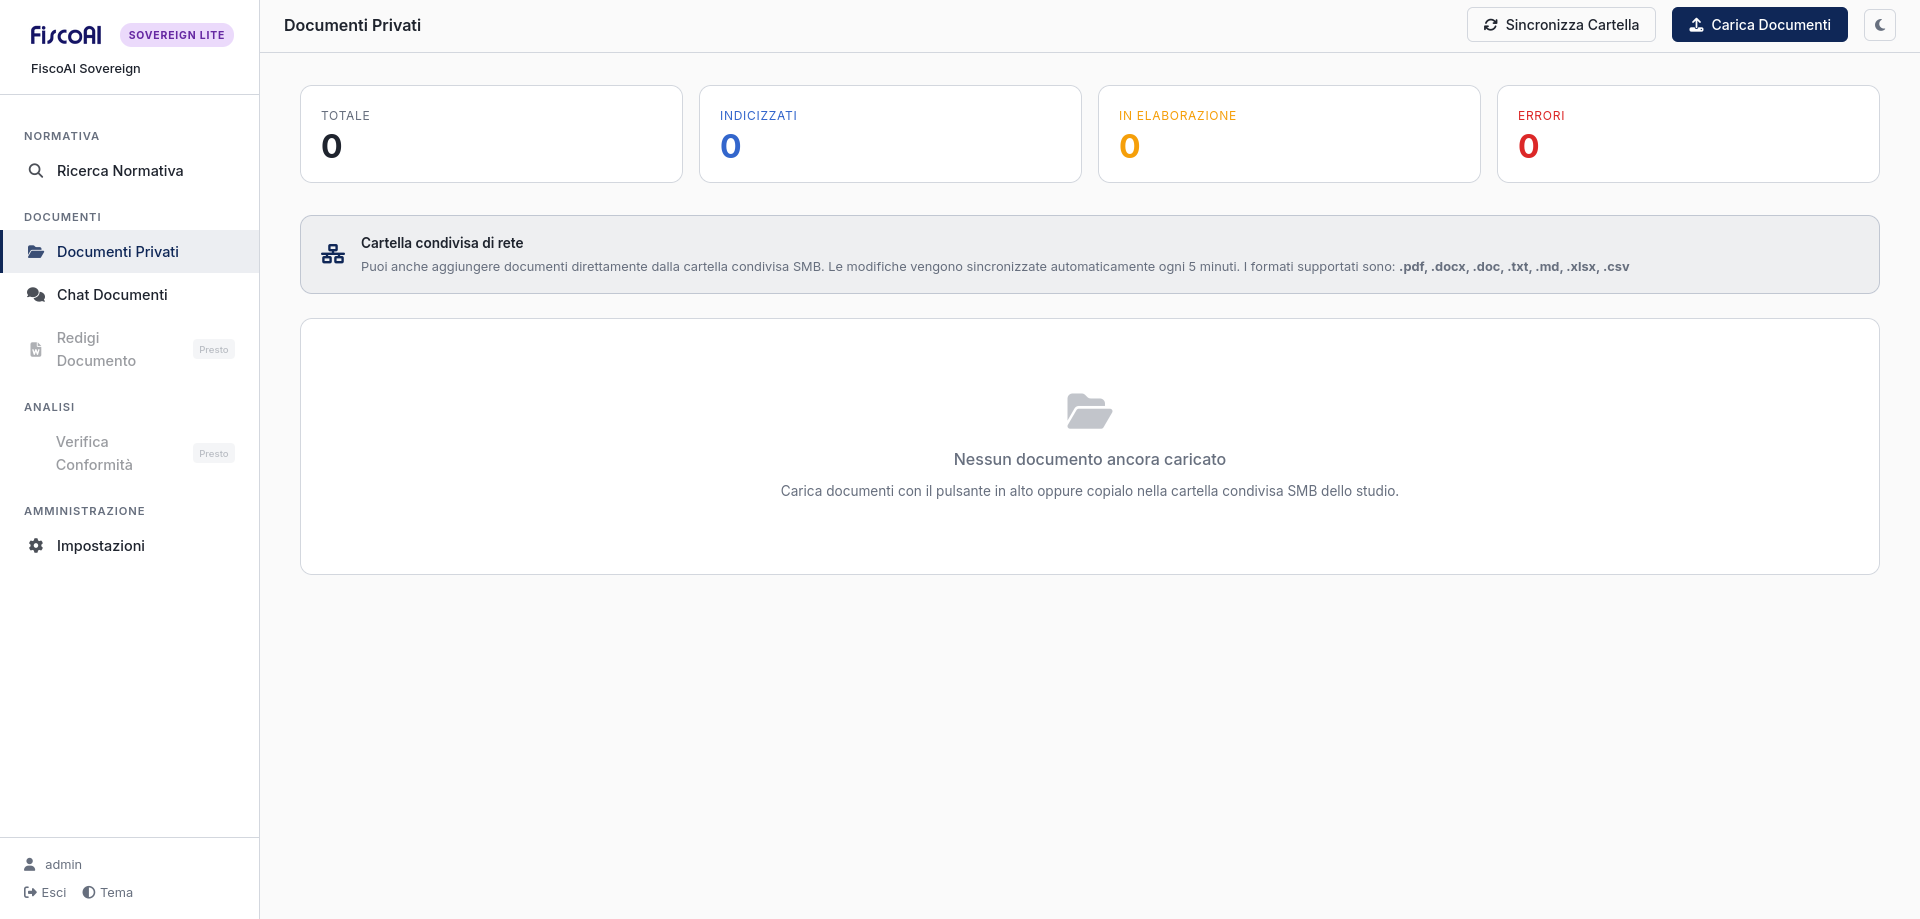Click the Errori stat card
1920x919 pixels.
click(x=1688, y=134)
